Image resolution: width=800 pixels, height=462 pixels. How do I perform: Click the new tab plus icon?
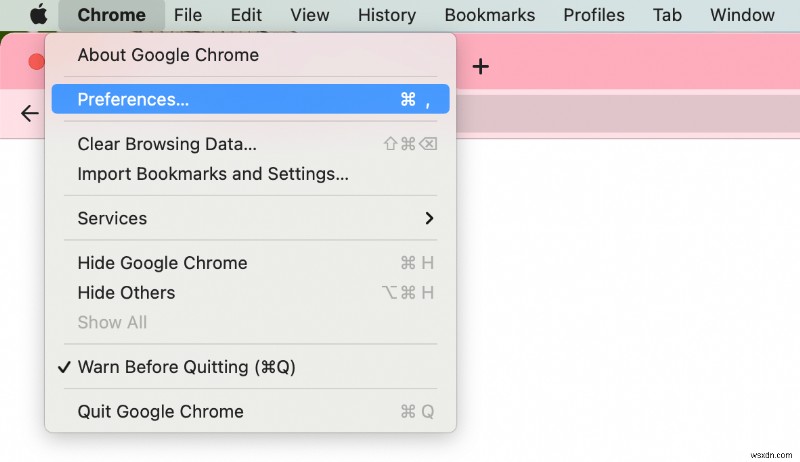(481, 67)
